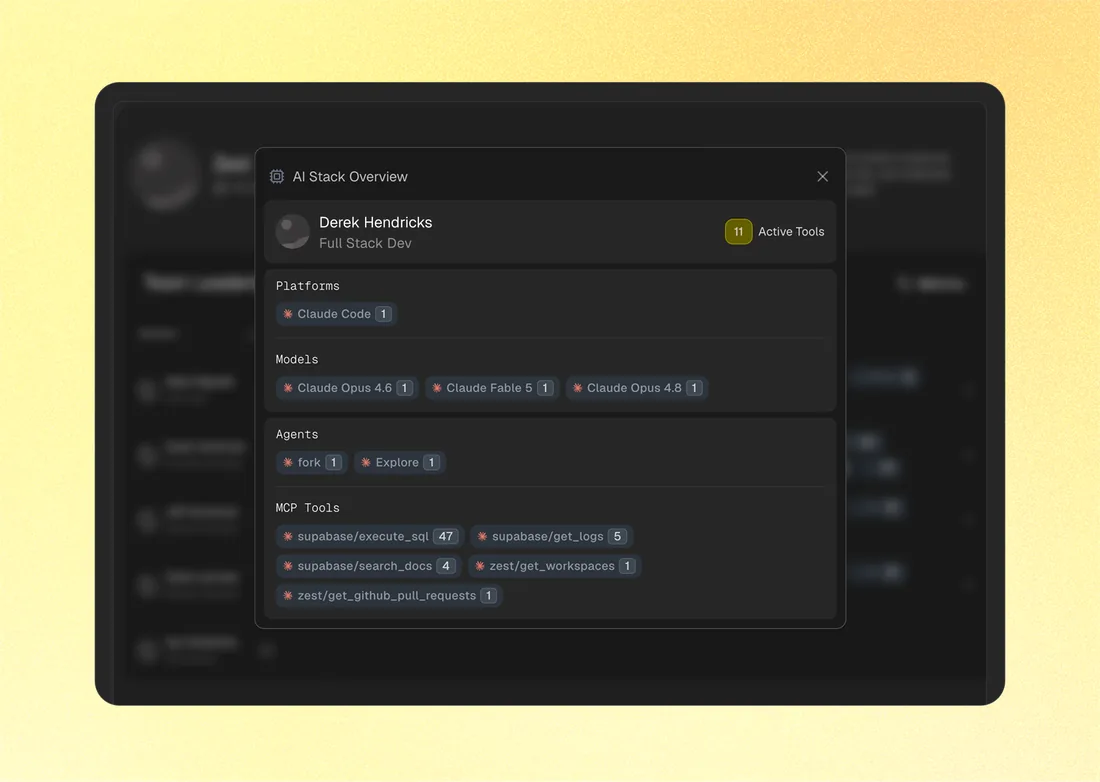Select the Claude Code platform chip
This screenshot has height=782, width=1100.
(337, 314)
